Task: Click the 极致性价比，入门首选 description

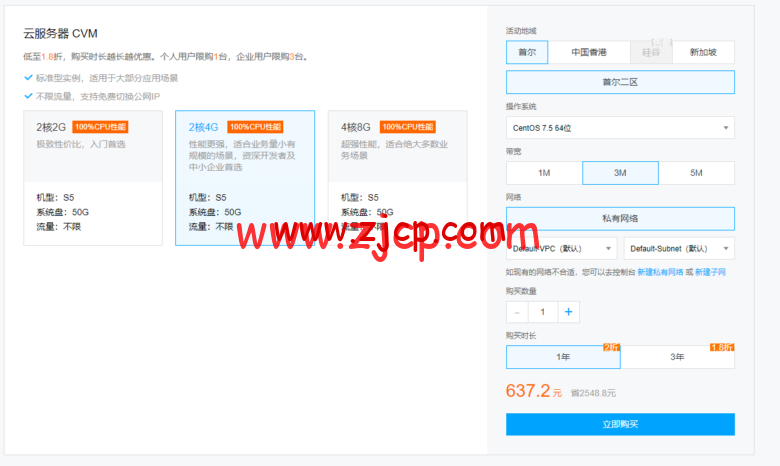Action: [81, 144]
